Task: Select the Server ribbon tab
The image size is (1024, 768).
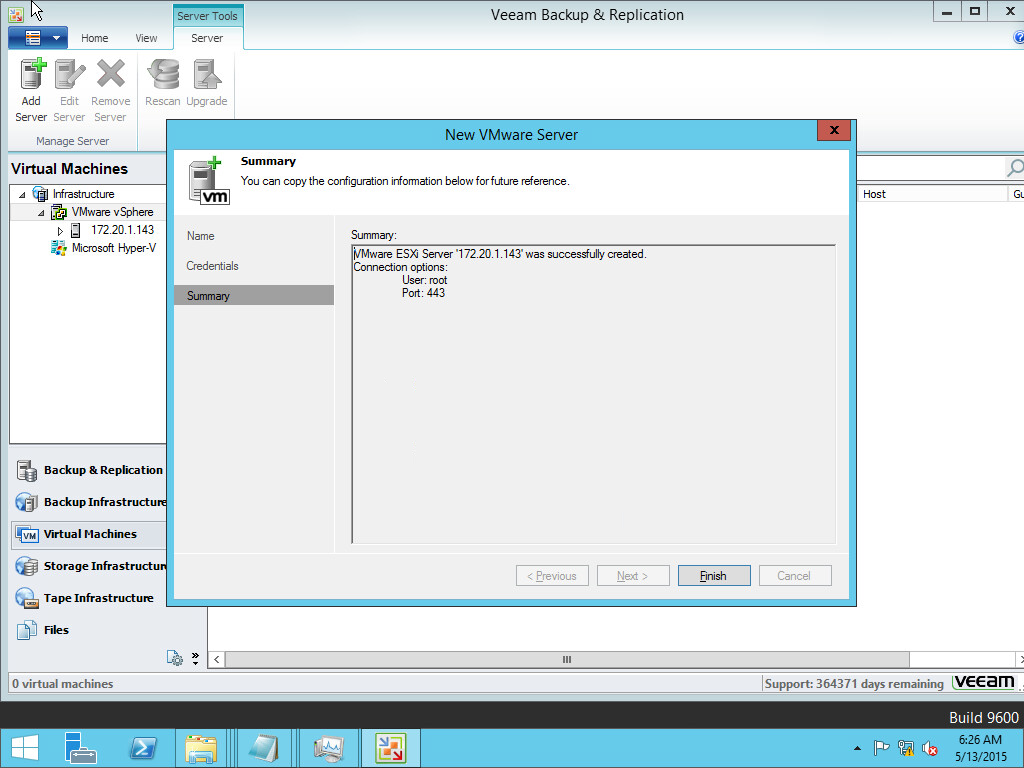Action: [207, 38]
